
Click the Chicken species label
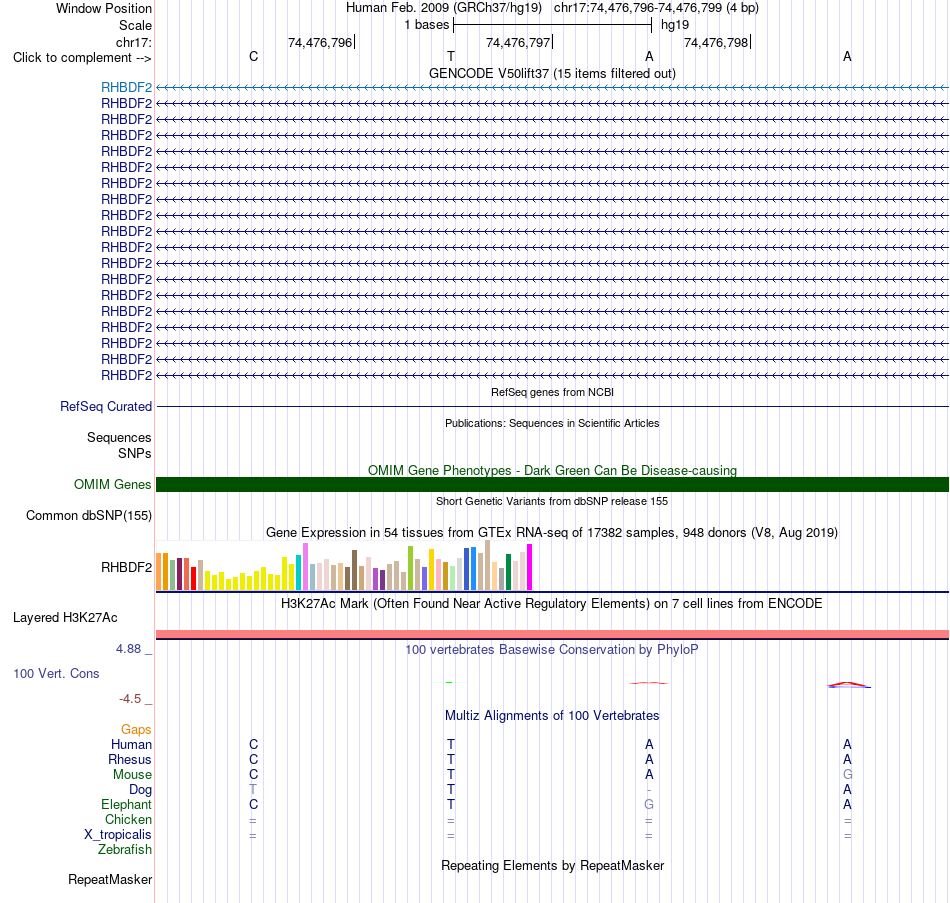pyautogui.click(x=128, y=820)
